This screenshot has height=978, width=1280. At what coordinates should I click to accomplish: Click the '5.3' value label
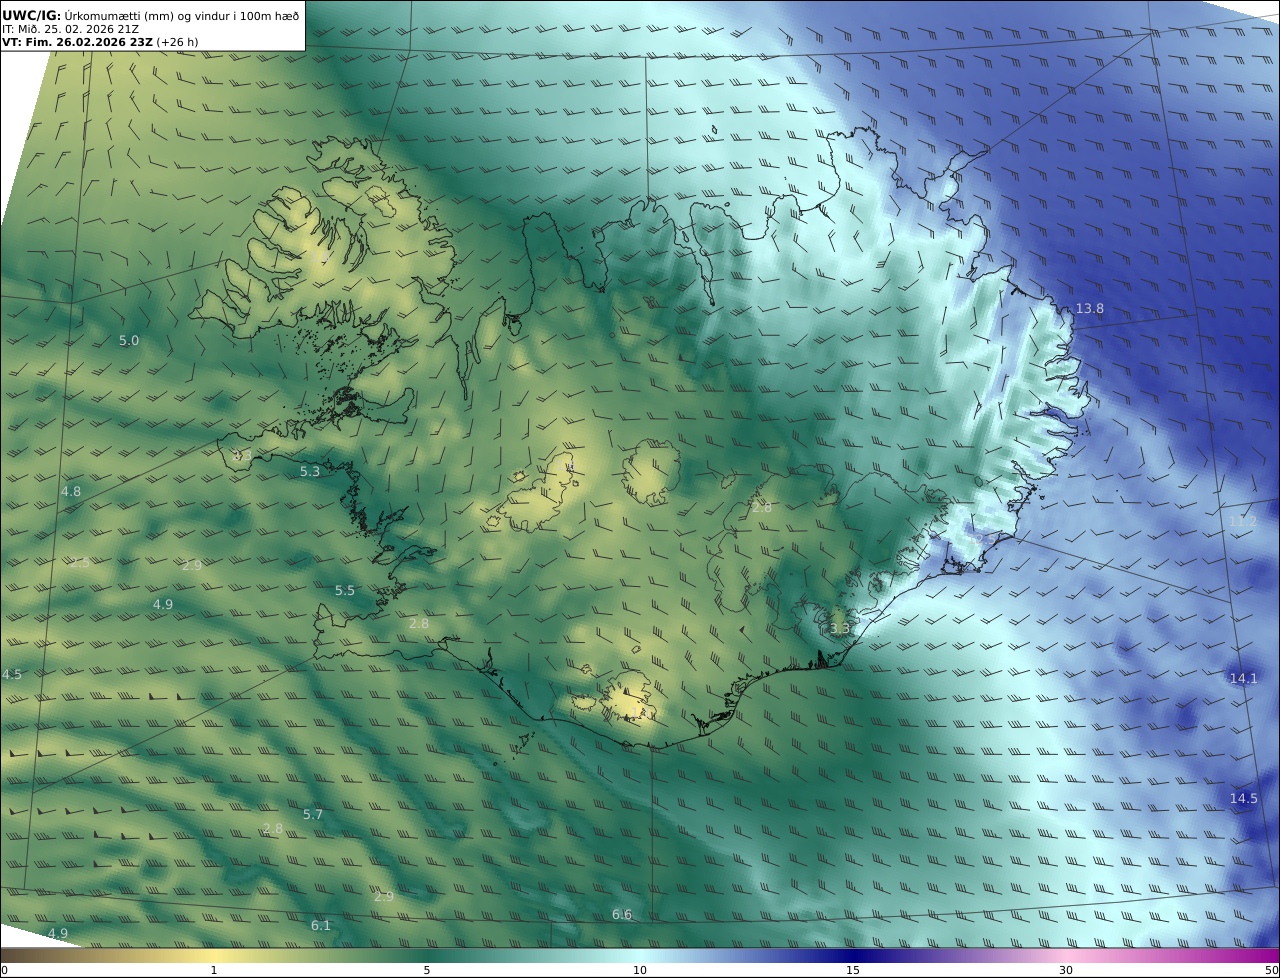(x=310, y=471)
